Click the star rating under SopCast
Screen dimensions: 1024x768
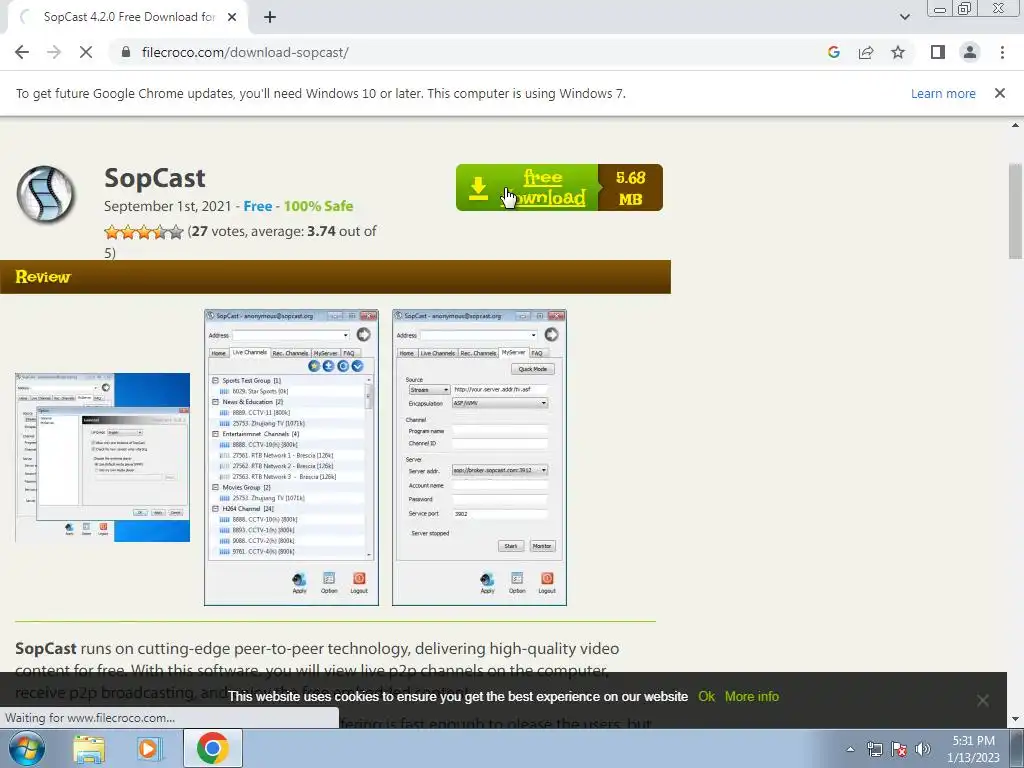(x=144, y=232)
